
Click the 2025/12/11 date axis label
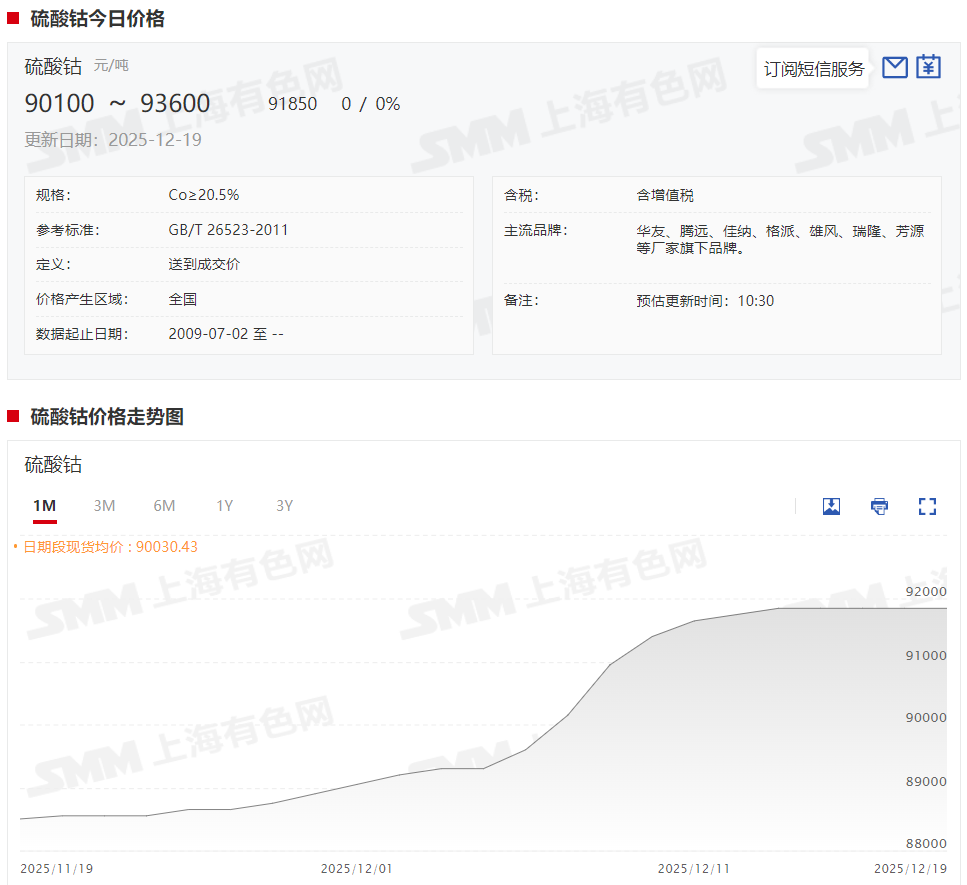pyautogui.click(x=693, y=869)
